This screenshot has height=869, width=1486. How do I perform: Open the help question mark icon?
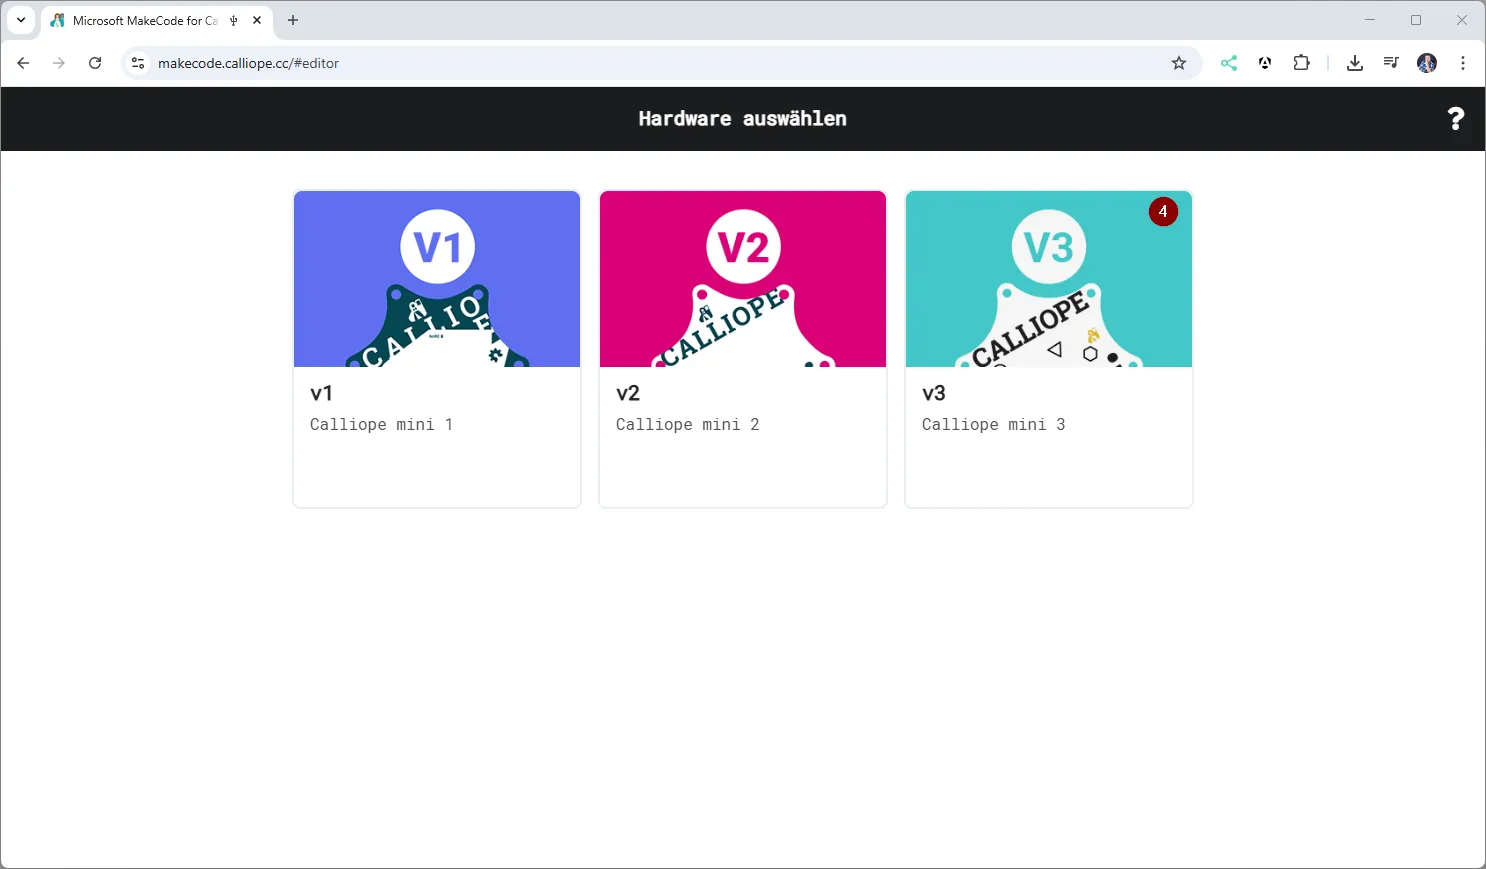click(x=1455, y=119)
